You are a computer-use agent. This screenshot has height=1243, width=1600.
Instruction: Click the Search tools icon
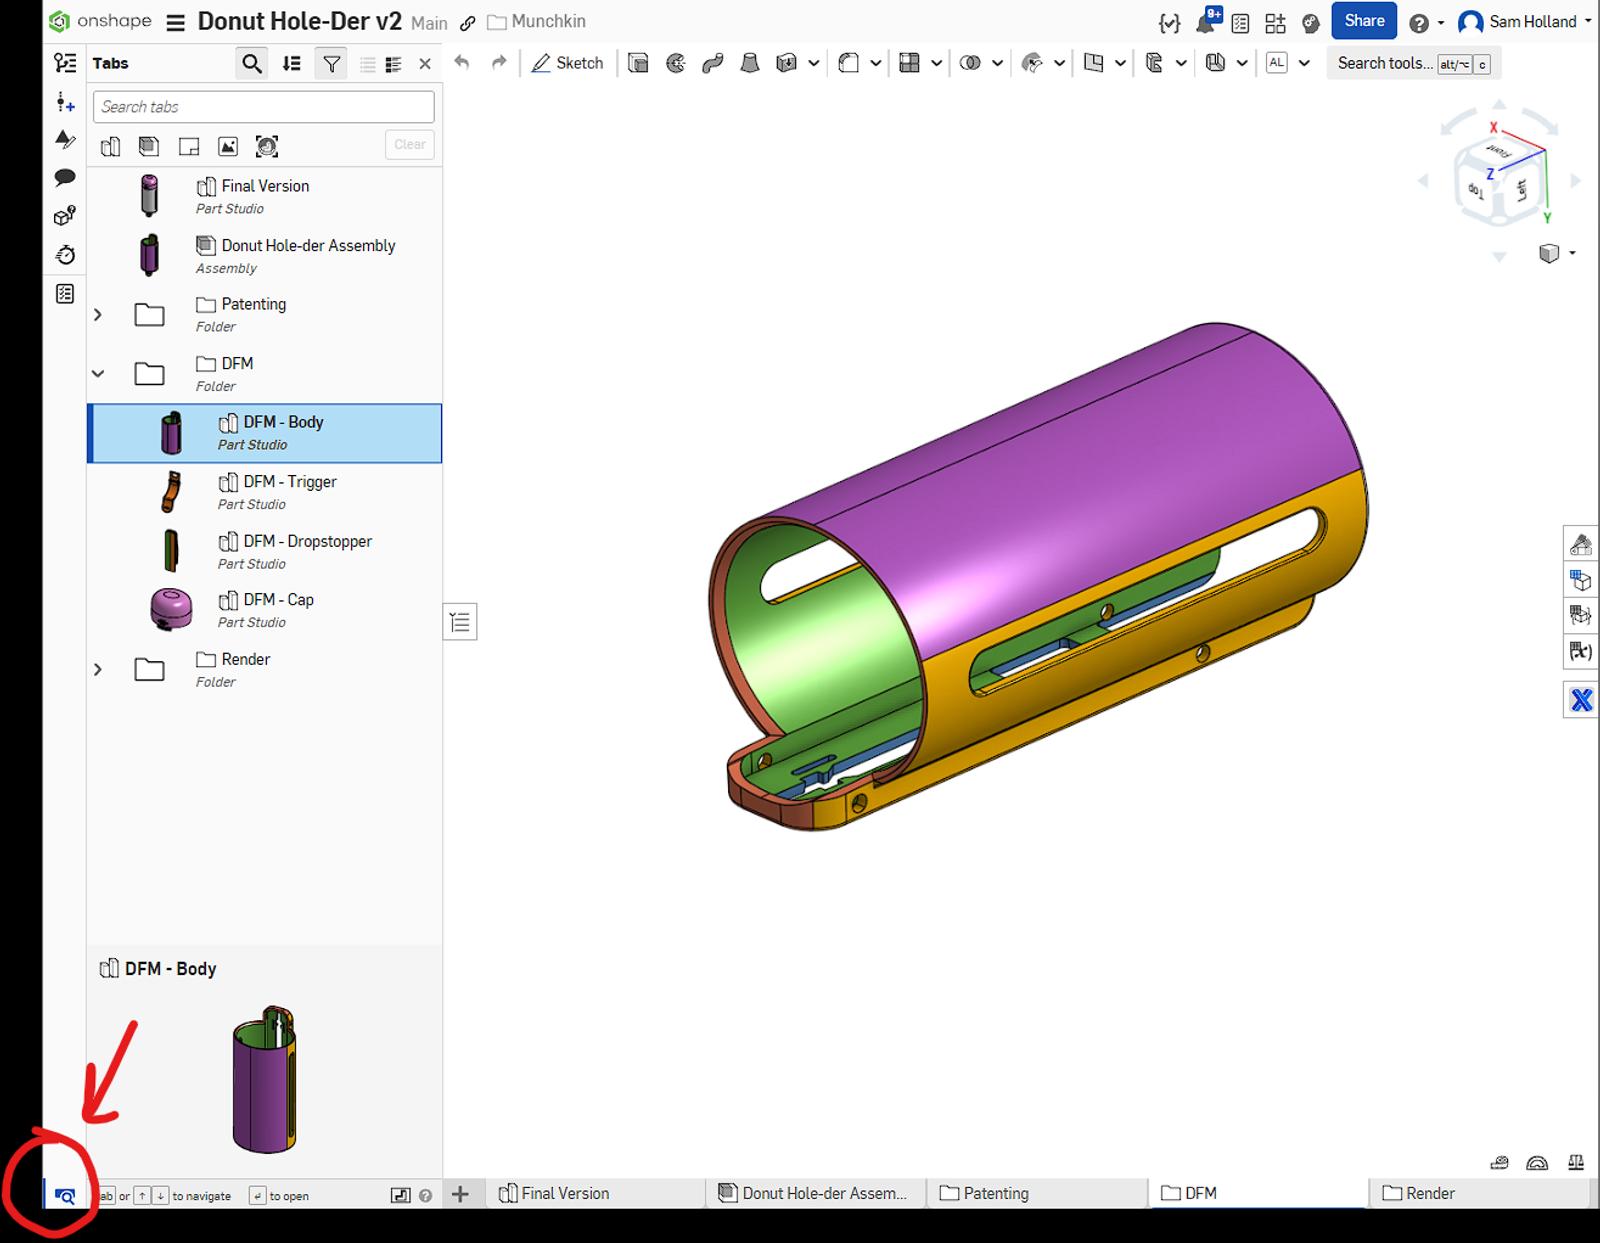1385,63
